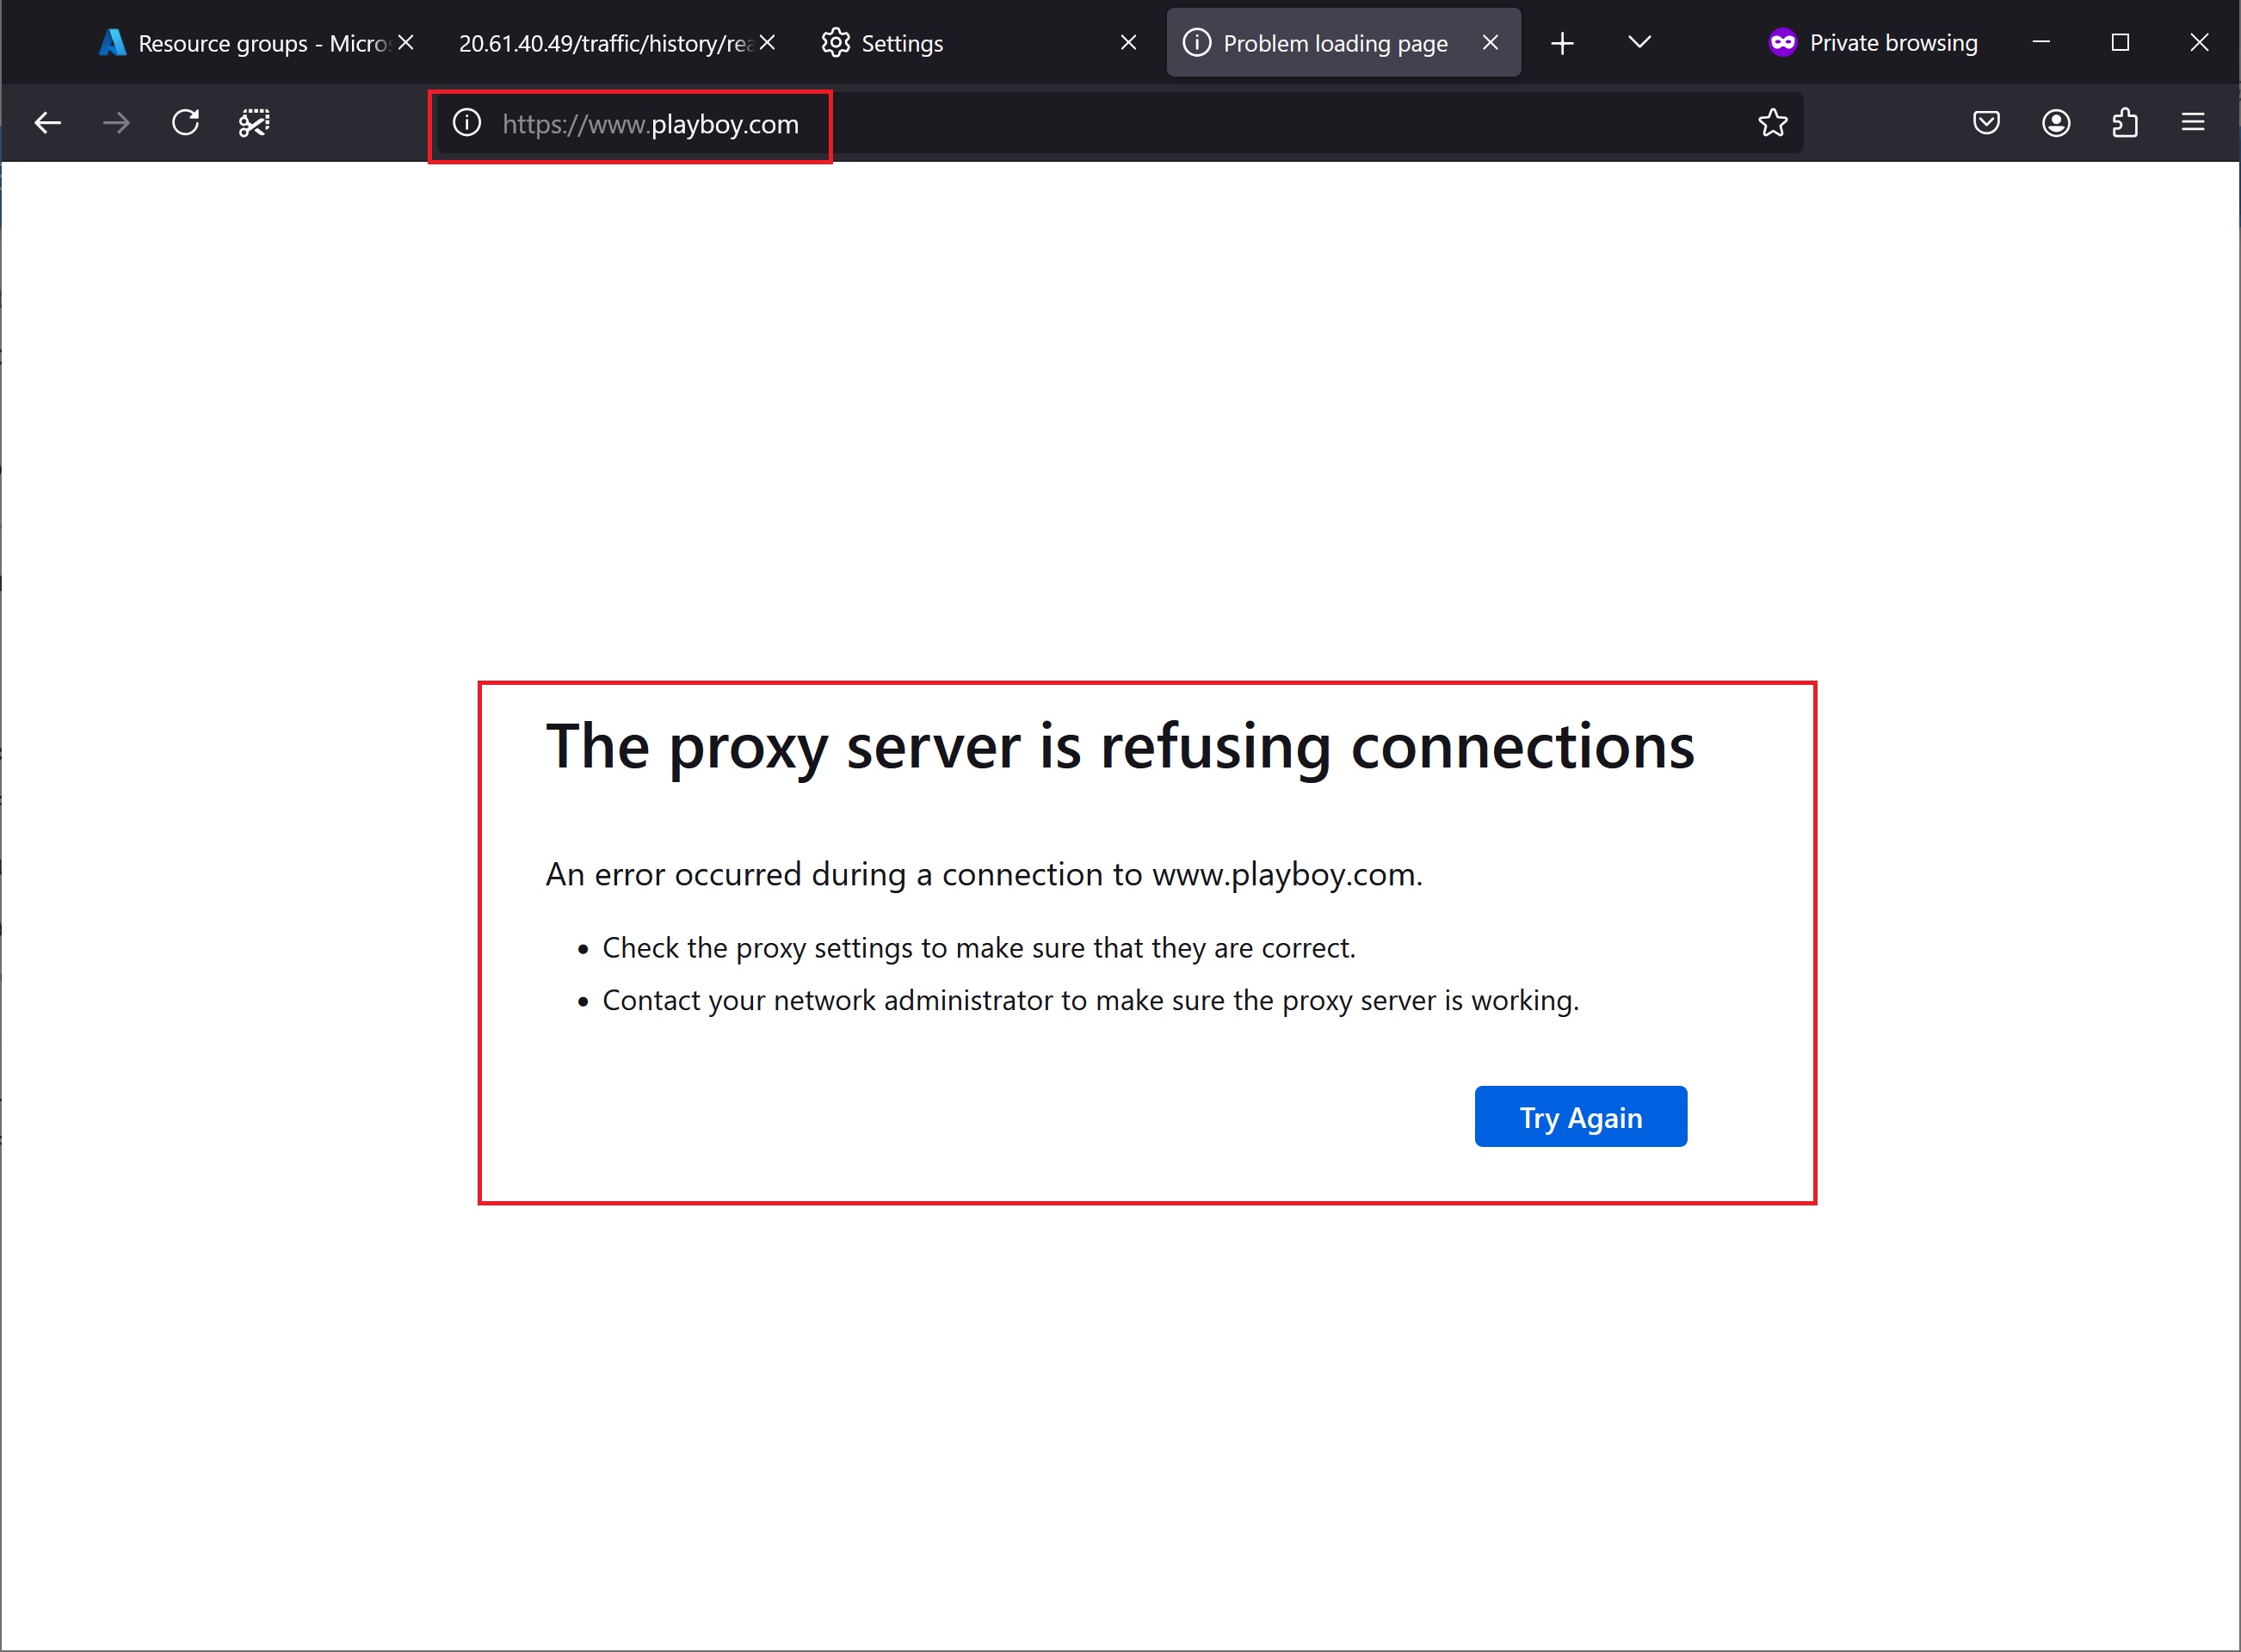Open a new tab with plus
2241x1652 pixels.
point(1562,43)
